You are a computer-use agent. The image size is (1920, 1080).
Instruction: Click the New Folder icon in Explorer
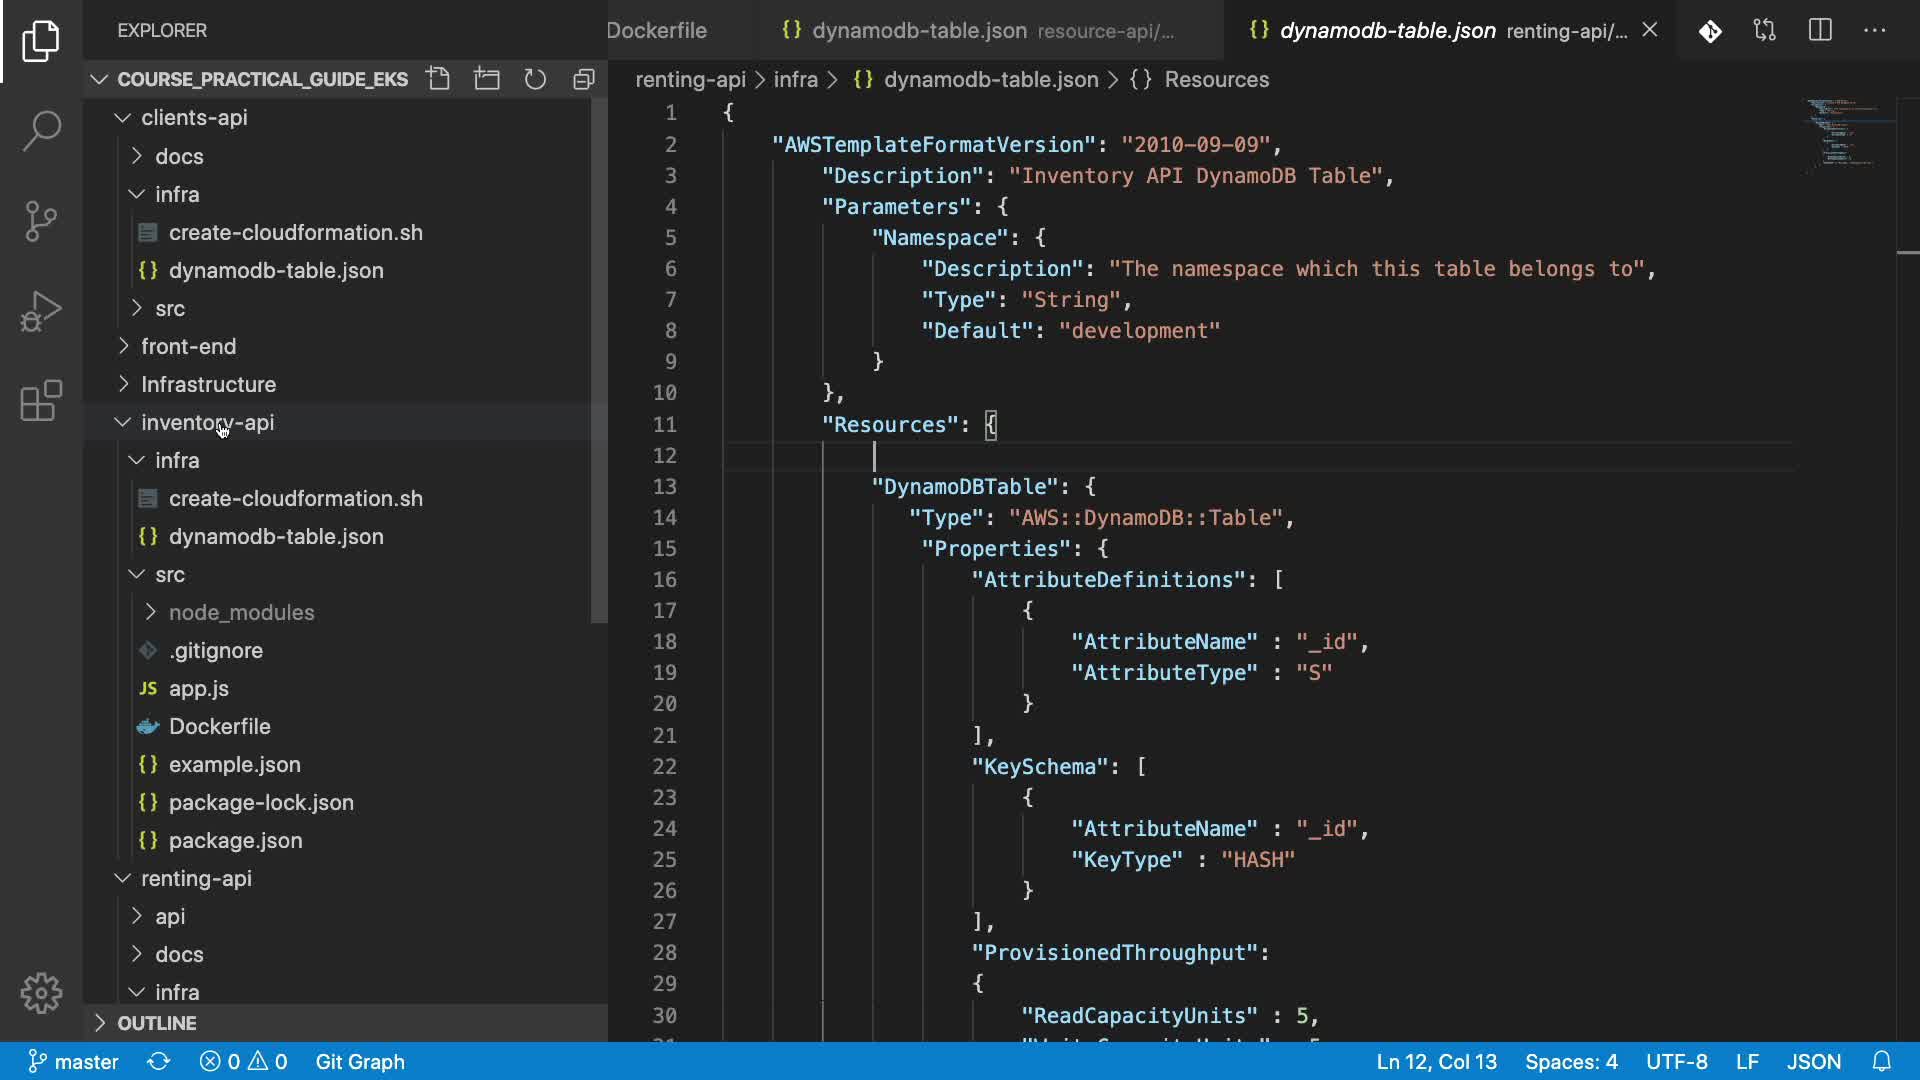point(487,79)
